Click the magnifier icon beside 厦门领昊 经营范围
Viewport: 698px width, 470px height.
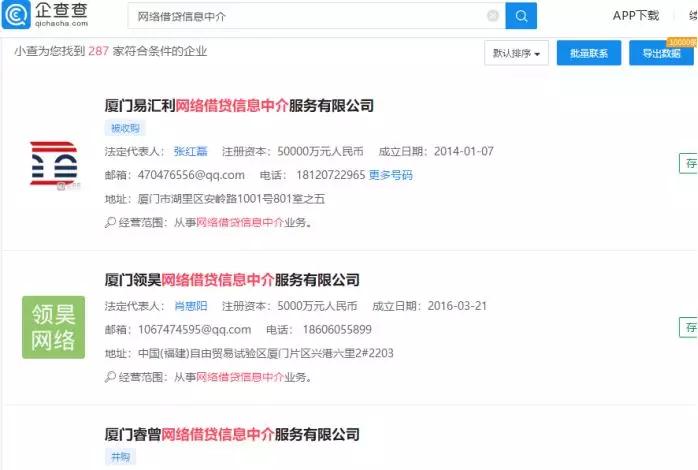coord(110,377)
